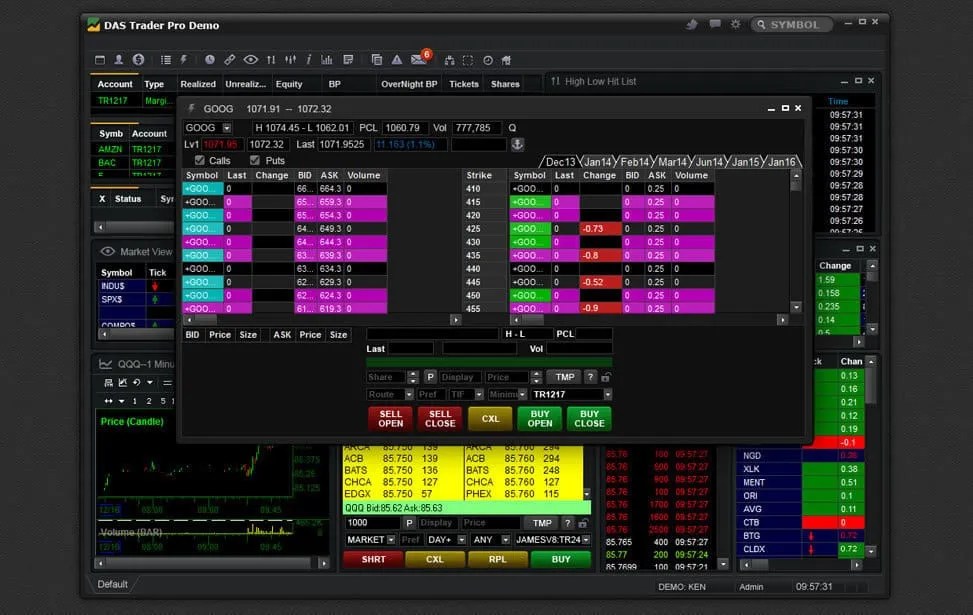Open the account user icon in main toolbar
This screenshot has width=973, height=615.
[119, 60]
